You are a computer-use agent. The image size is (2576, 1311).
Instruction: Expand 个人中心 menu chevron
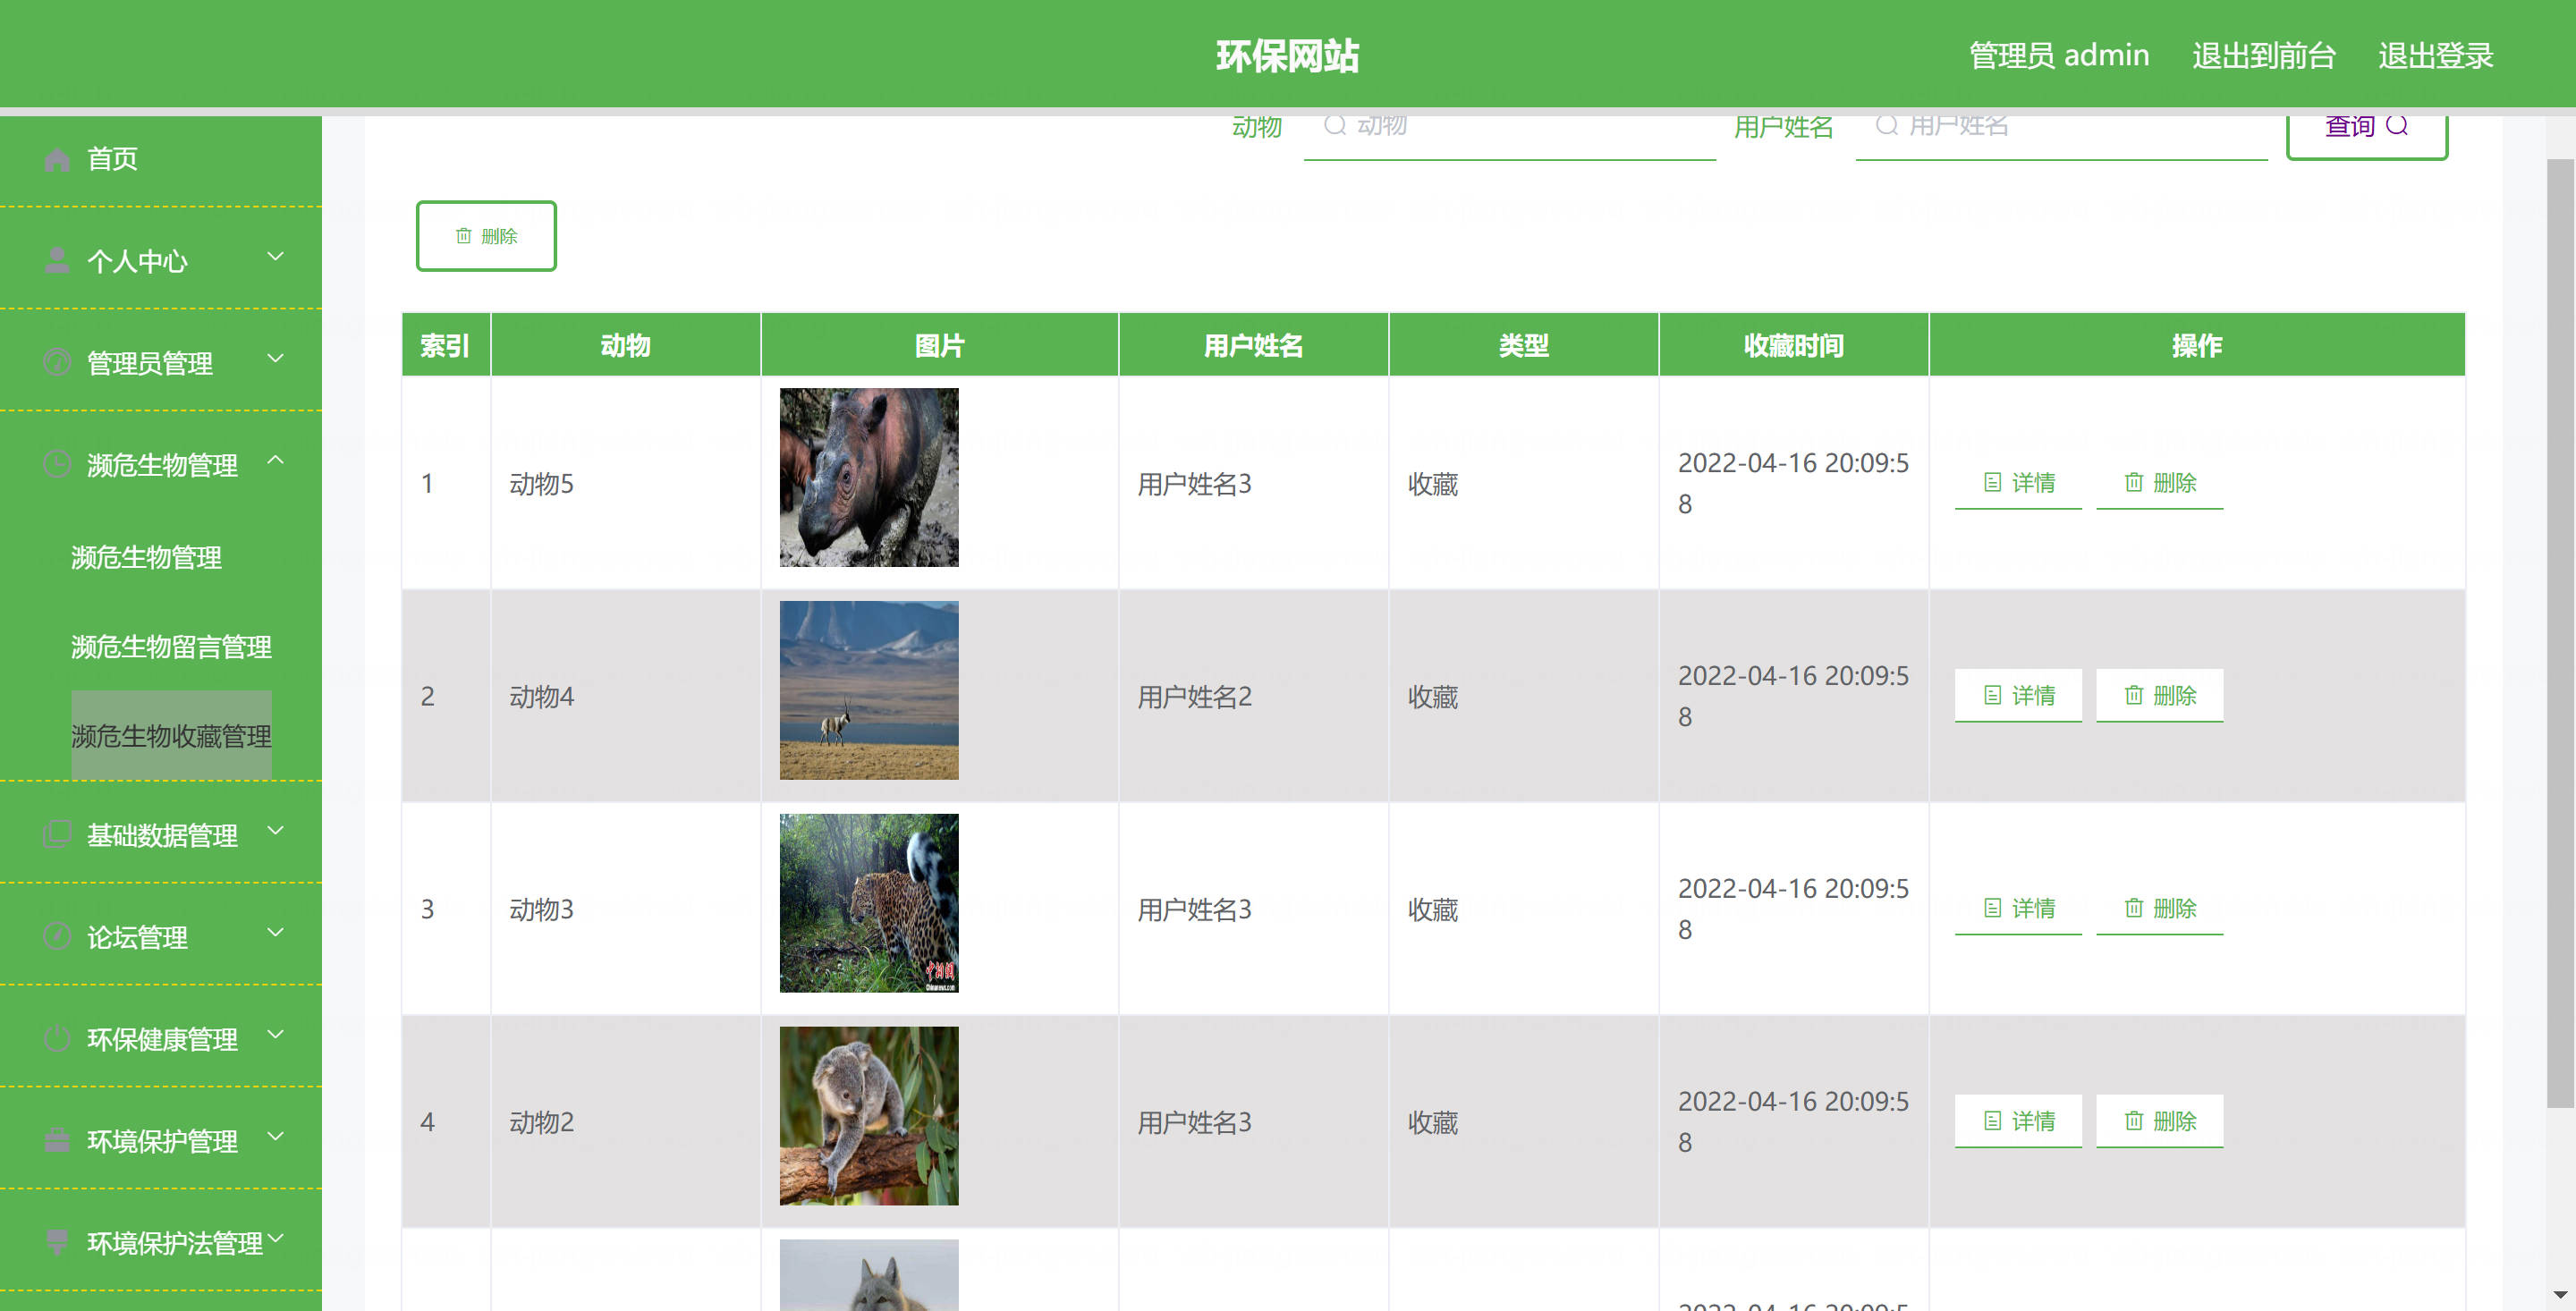[276, 257]
